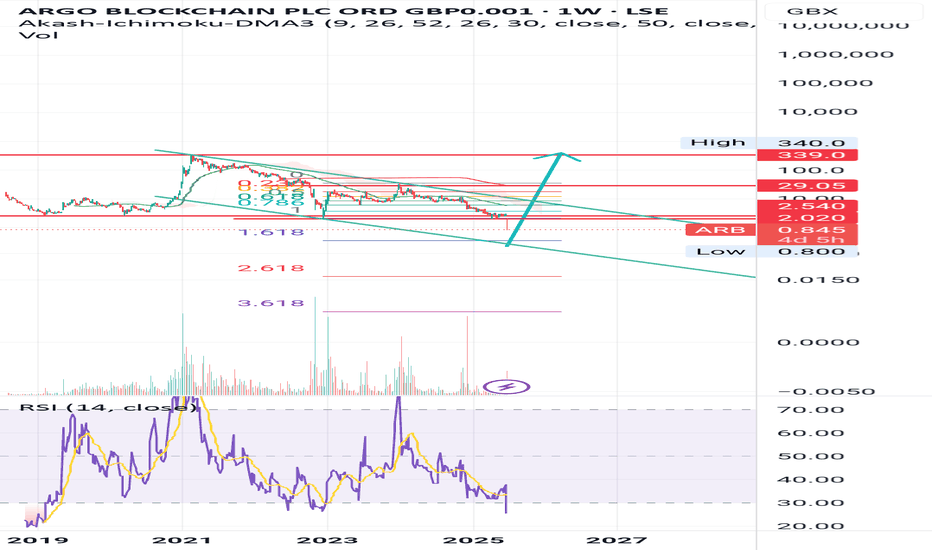The width and height of the screenshot is (932, 550).
Task: Click the 100,000 price scale value
Action: (826, 83)
